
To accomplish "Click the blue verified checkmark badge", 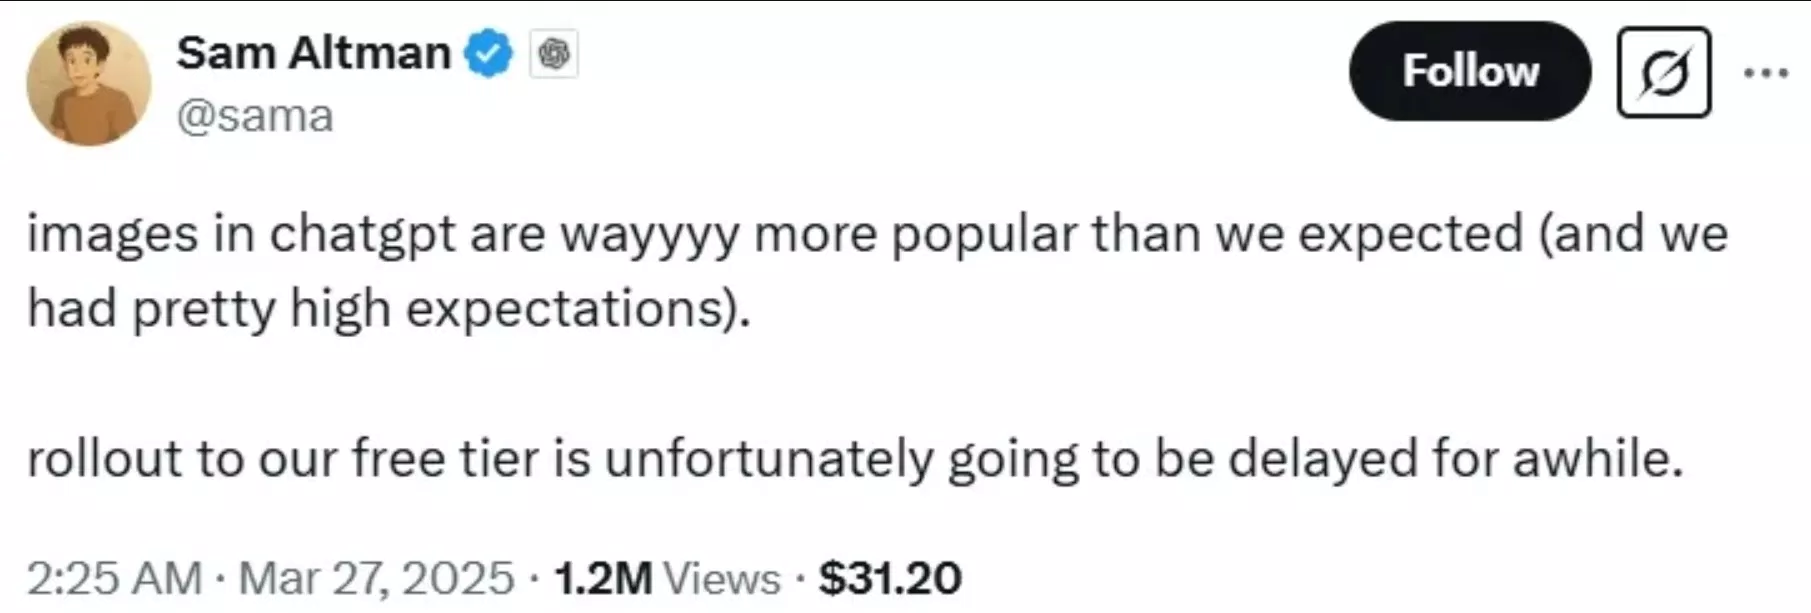I will coord(488,54).
